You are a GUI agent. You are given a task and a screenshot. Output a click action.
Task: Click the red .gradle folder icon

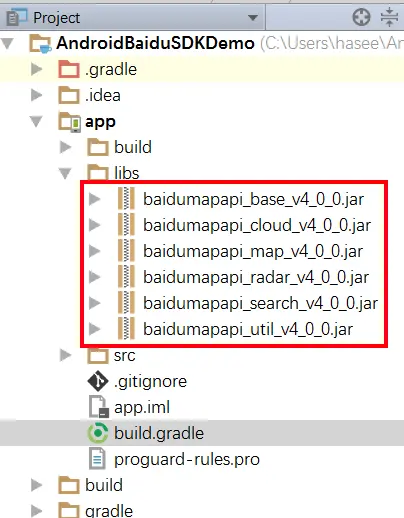69,69
